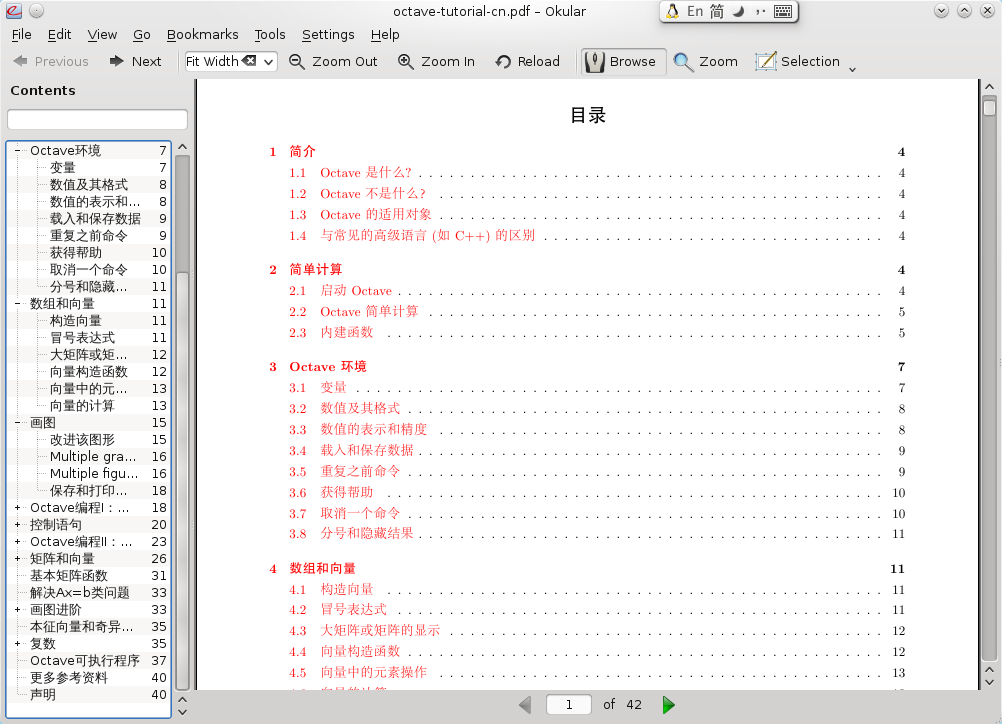Open the Go menu
This screenshot has height=724, width=1002.
tap(142, 35)
